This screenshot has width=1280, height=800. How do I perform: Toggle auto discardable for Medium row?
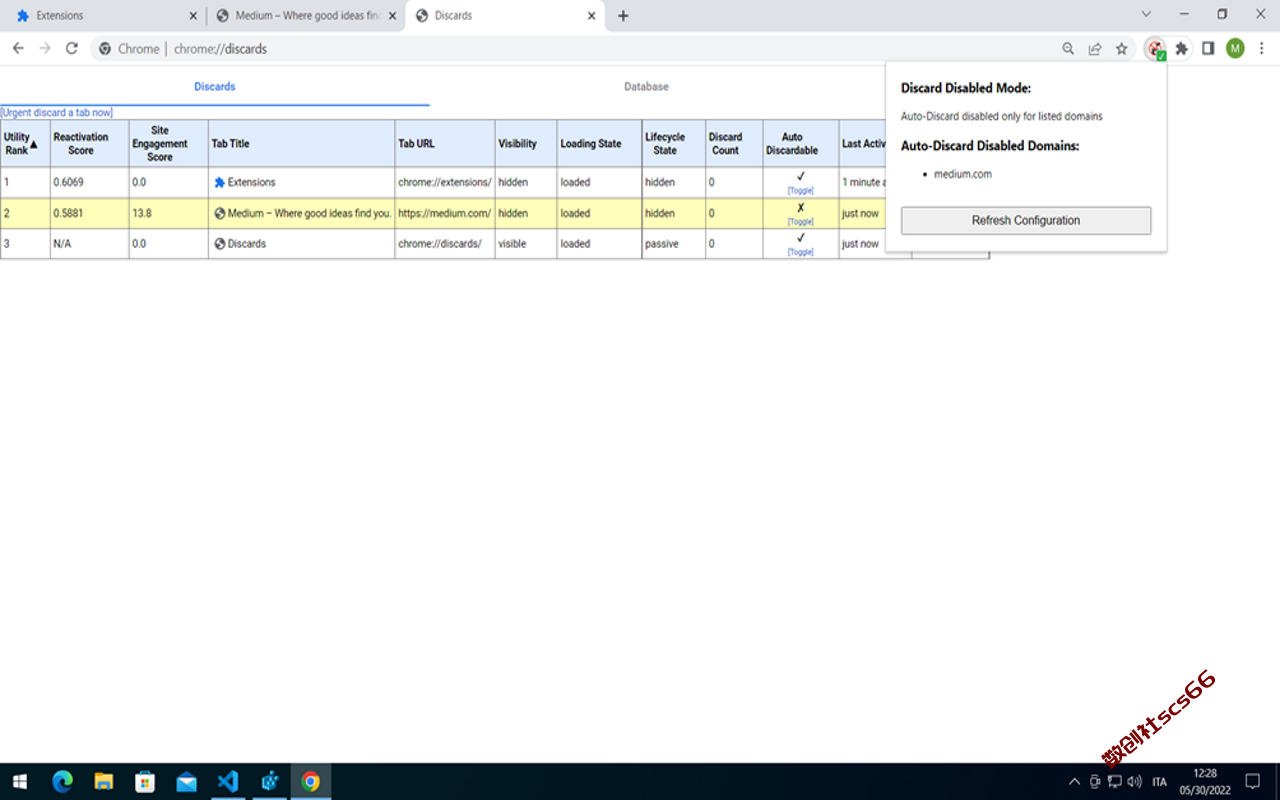pos(800,221)
